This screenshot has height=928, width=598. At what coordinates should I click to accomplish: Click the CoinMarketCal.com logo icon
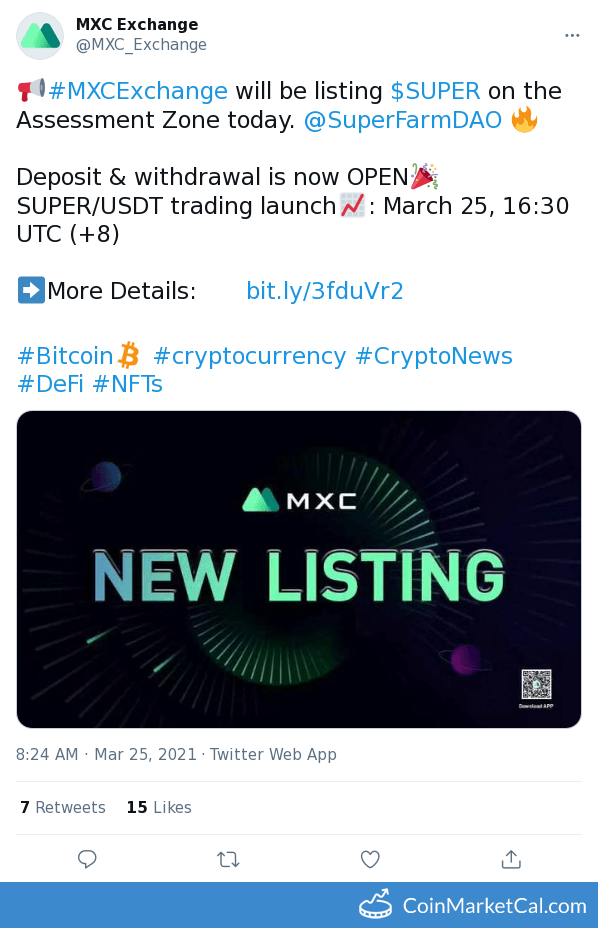click(x=375, y=905)
